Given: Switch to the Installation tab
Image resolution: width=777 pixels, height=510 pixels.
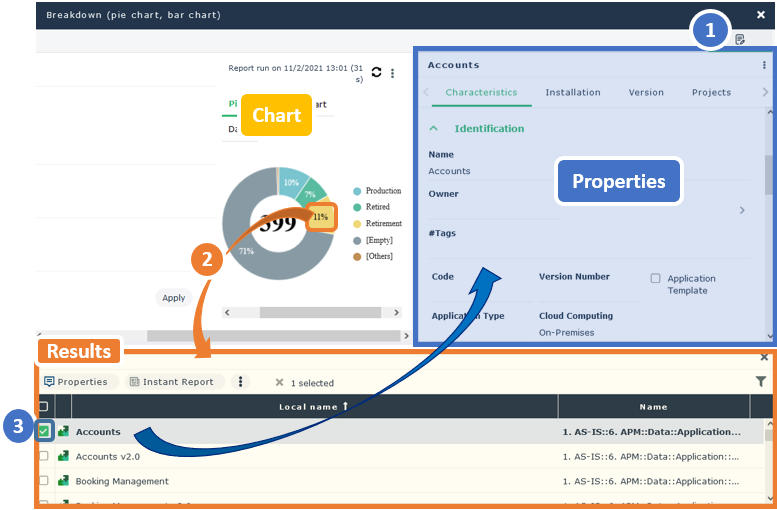Looking at the screenshot, I should 572,92.
